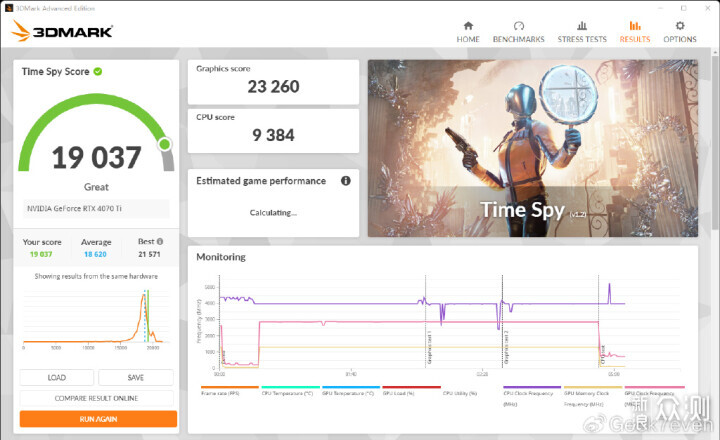Toggle the GPU Memory Clock Frequency legend

click(x=592, y=396)
